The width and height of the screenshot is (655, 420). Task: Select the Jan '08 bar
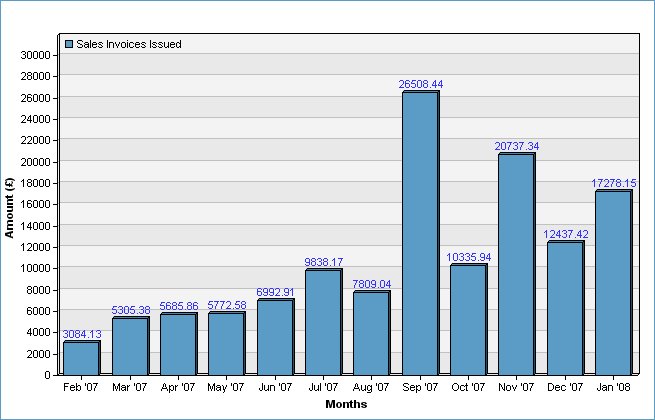(613, 282)
